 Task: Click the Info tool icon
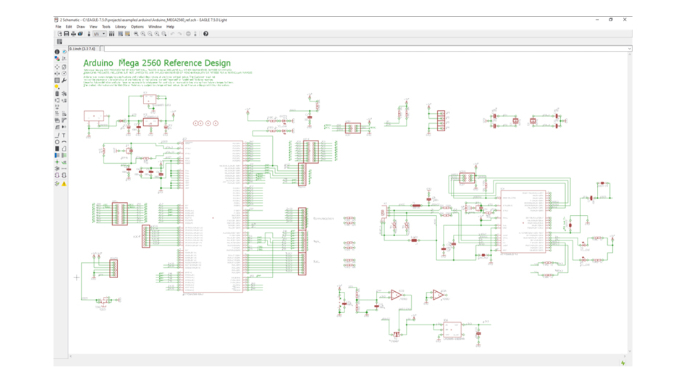(57, 51)
